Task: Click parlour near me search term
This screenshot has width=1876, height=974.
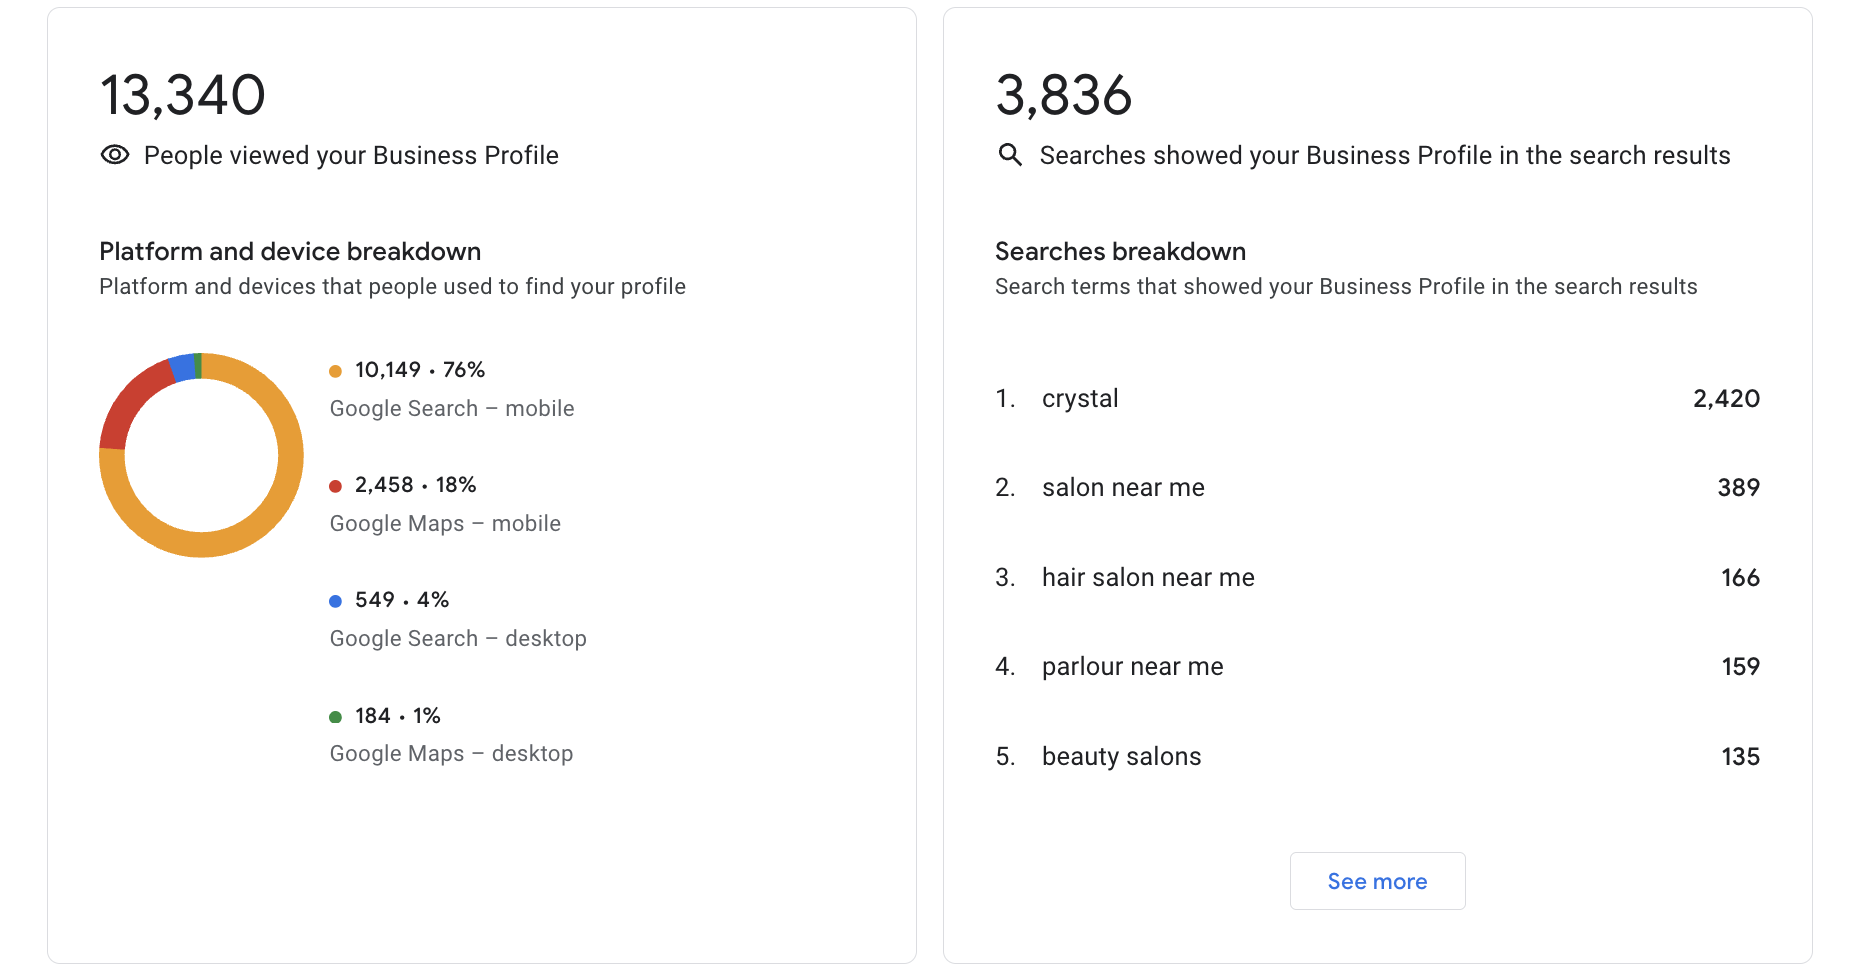Action: click(1132, 666)
